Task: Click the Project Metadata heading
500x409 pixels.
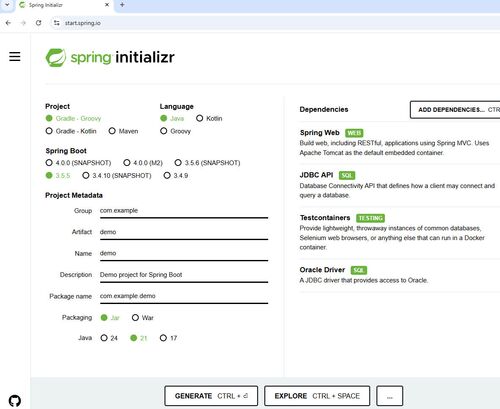Action: coord(74,195)
